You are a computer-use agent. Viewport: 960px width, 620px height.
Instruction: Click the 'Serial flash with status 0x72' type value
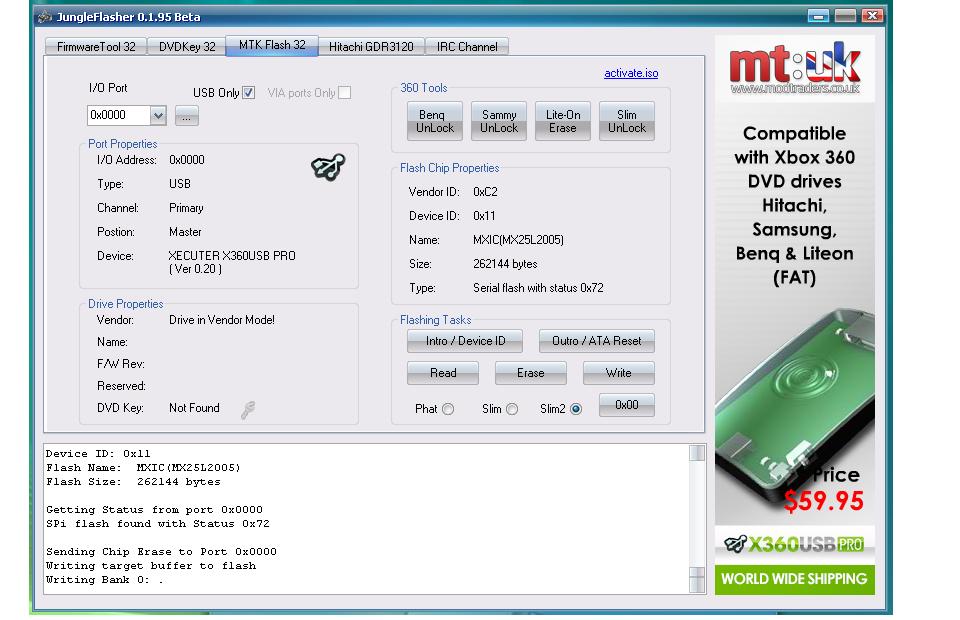[538, 288]
